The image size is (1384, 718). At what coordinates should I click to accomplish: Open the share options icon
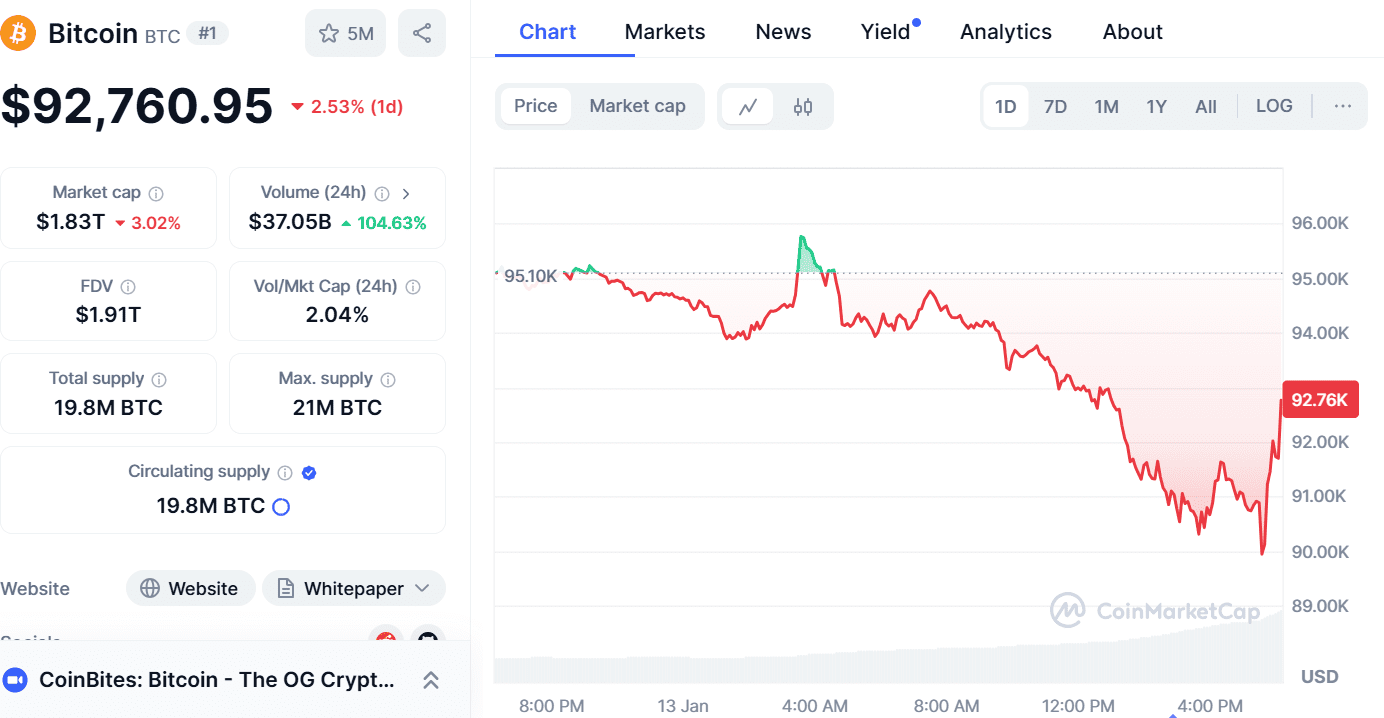[421, 32]
